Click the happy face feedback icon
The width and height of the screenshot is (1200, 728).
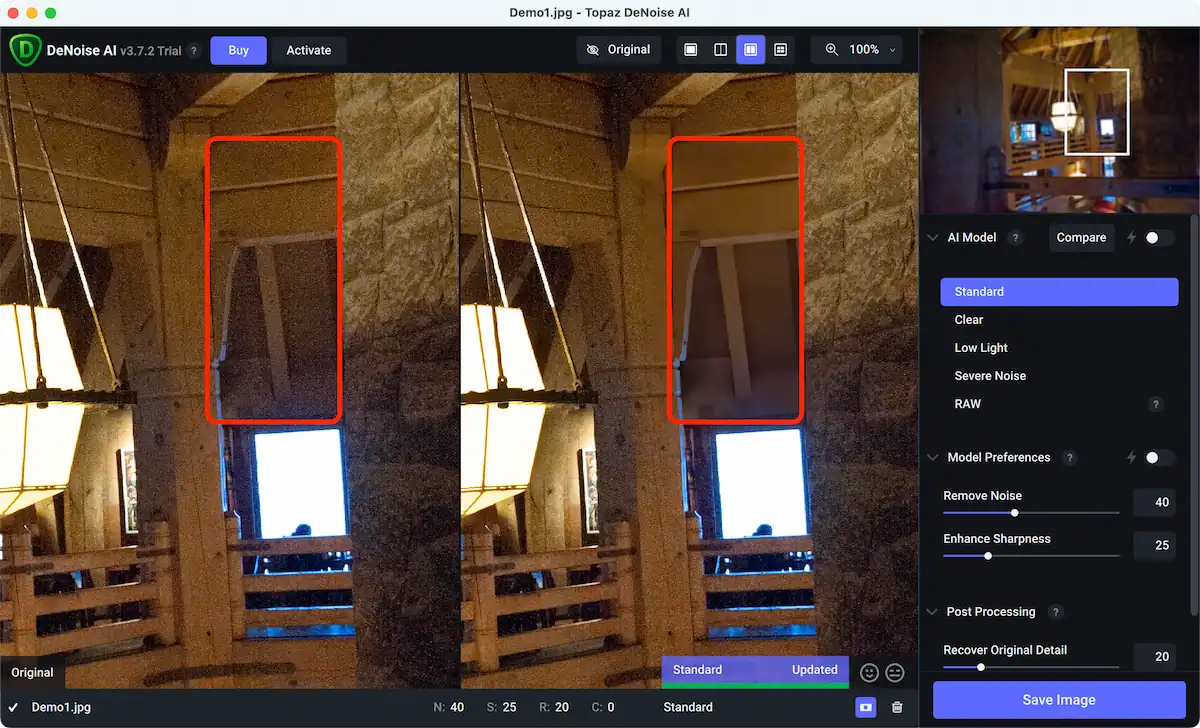pyautogui.click(x=869, y=672)
